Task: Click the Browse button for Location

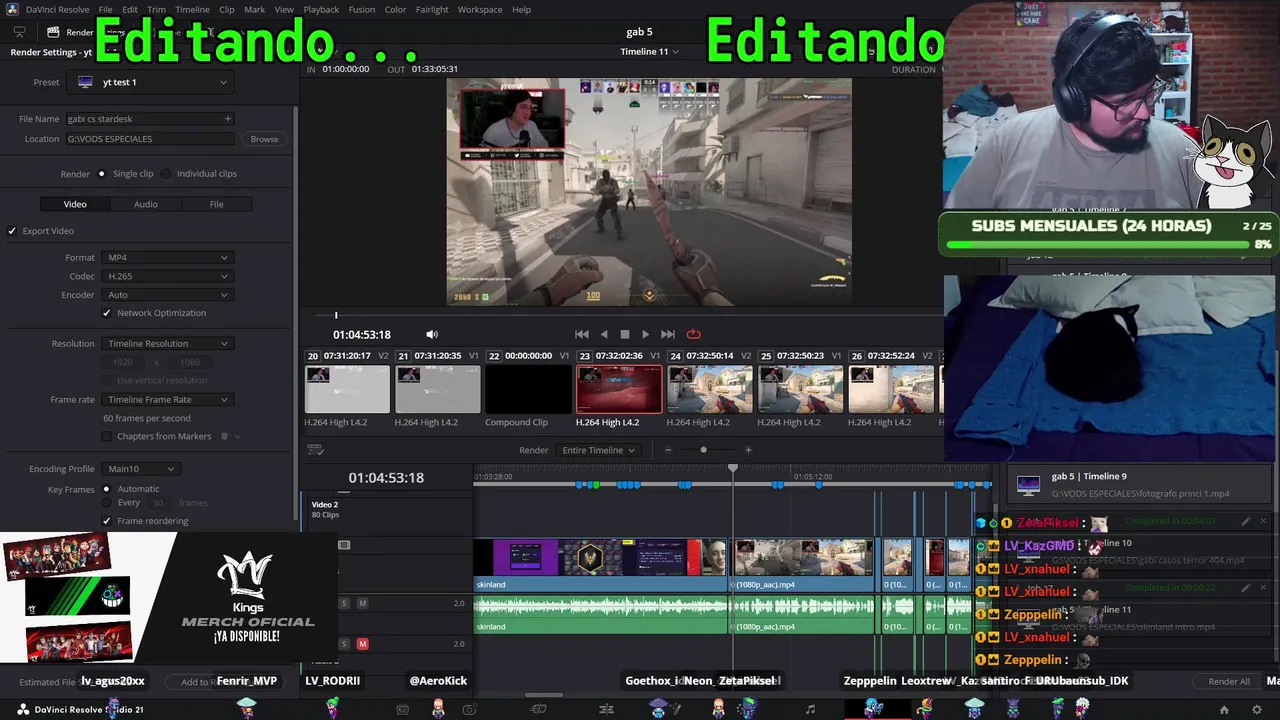Action: (x=264, y=139)
